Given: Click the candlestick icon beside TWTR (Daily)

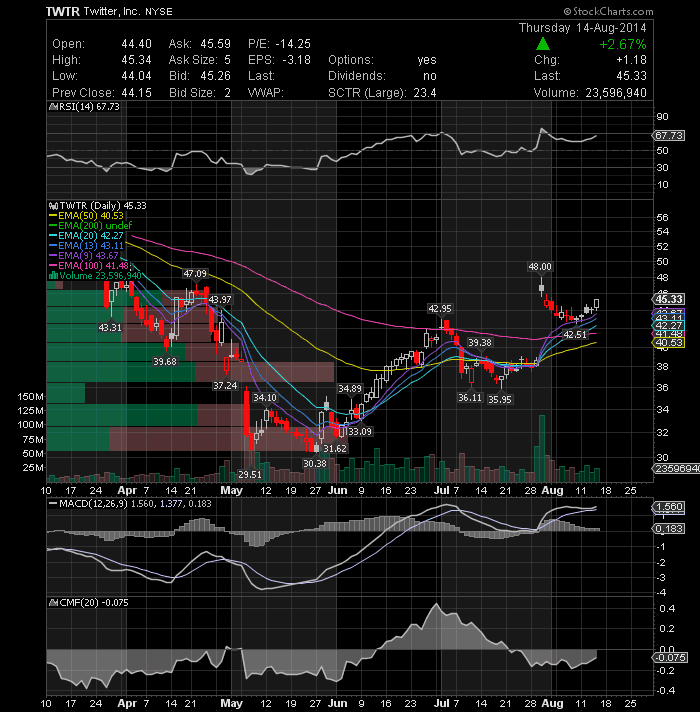Looking at the screenshot, I should pyautogui.click(x=54, y=206).
